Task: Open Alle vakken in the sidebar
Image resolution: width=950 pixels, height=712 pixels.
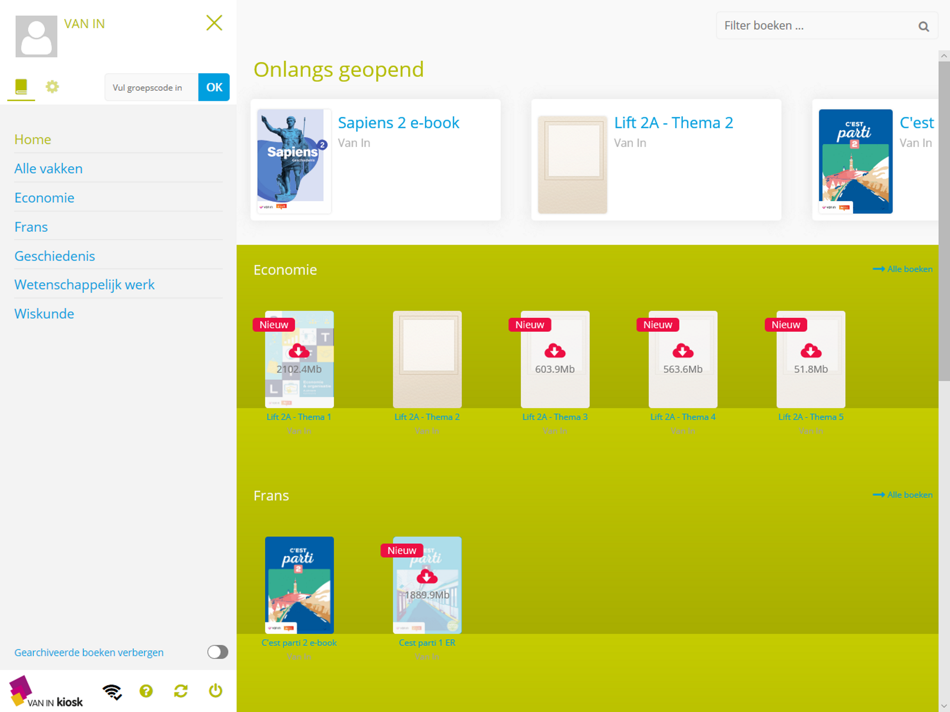Action: tap(48, 168)
